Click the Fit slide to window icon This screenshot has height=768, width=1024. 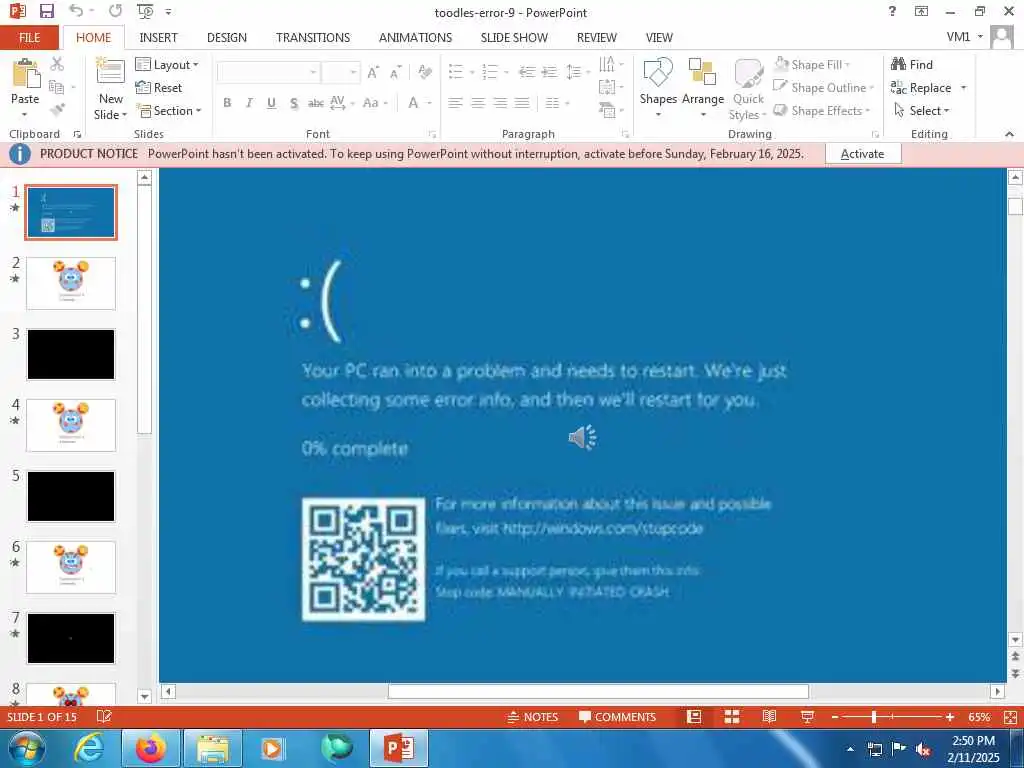click(x=1010, y=717)
